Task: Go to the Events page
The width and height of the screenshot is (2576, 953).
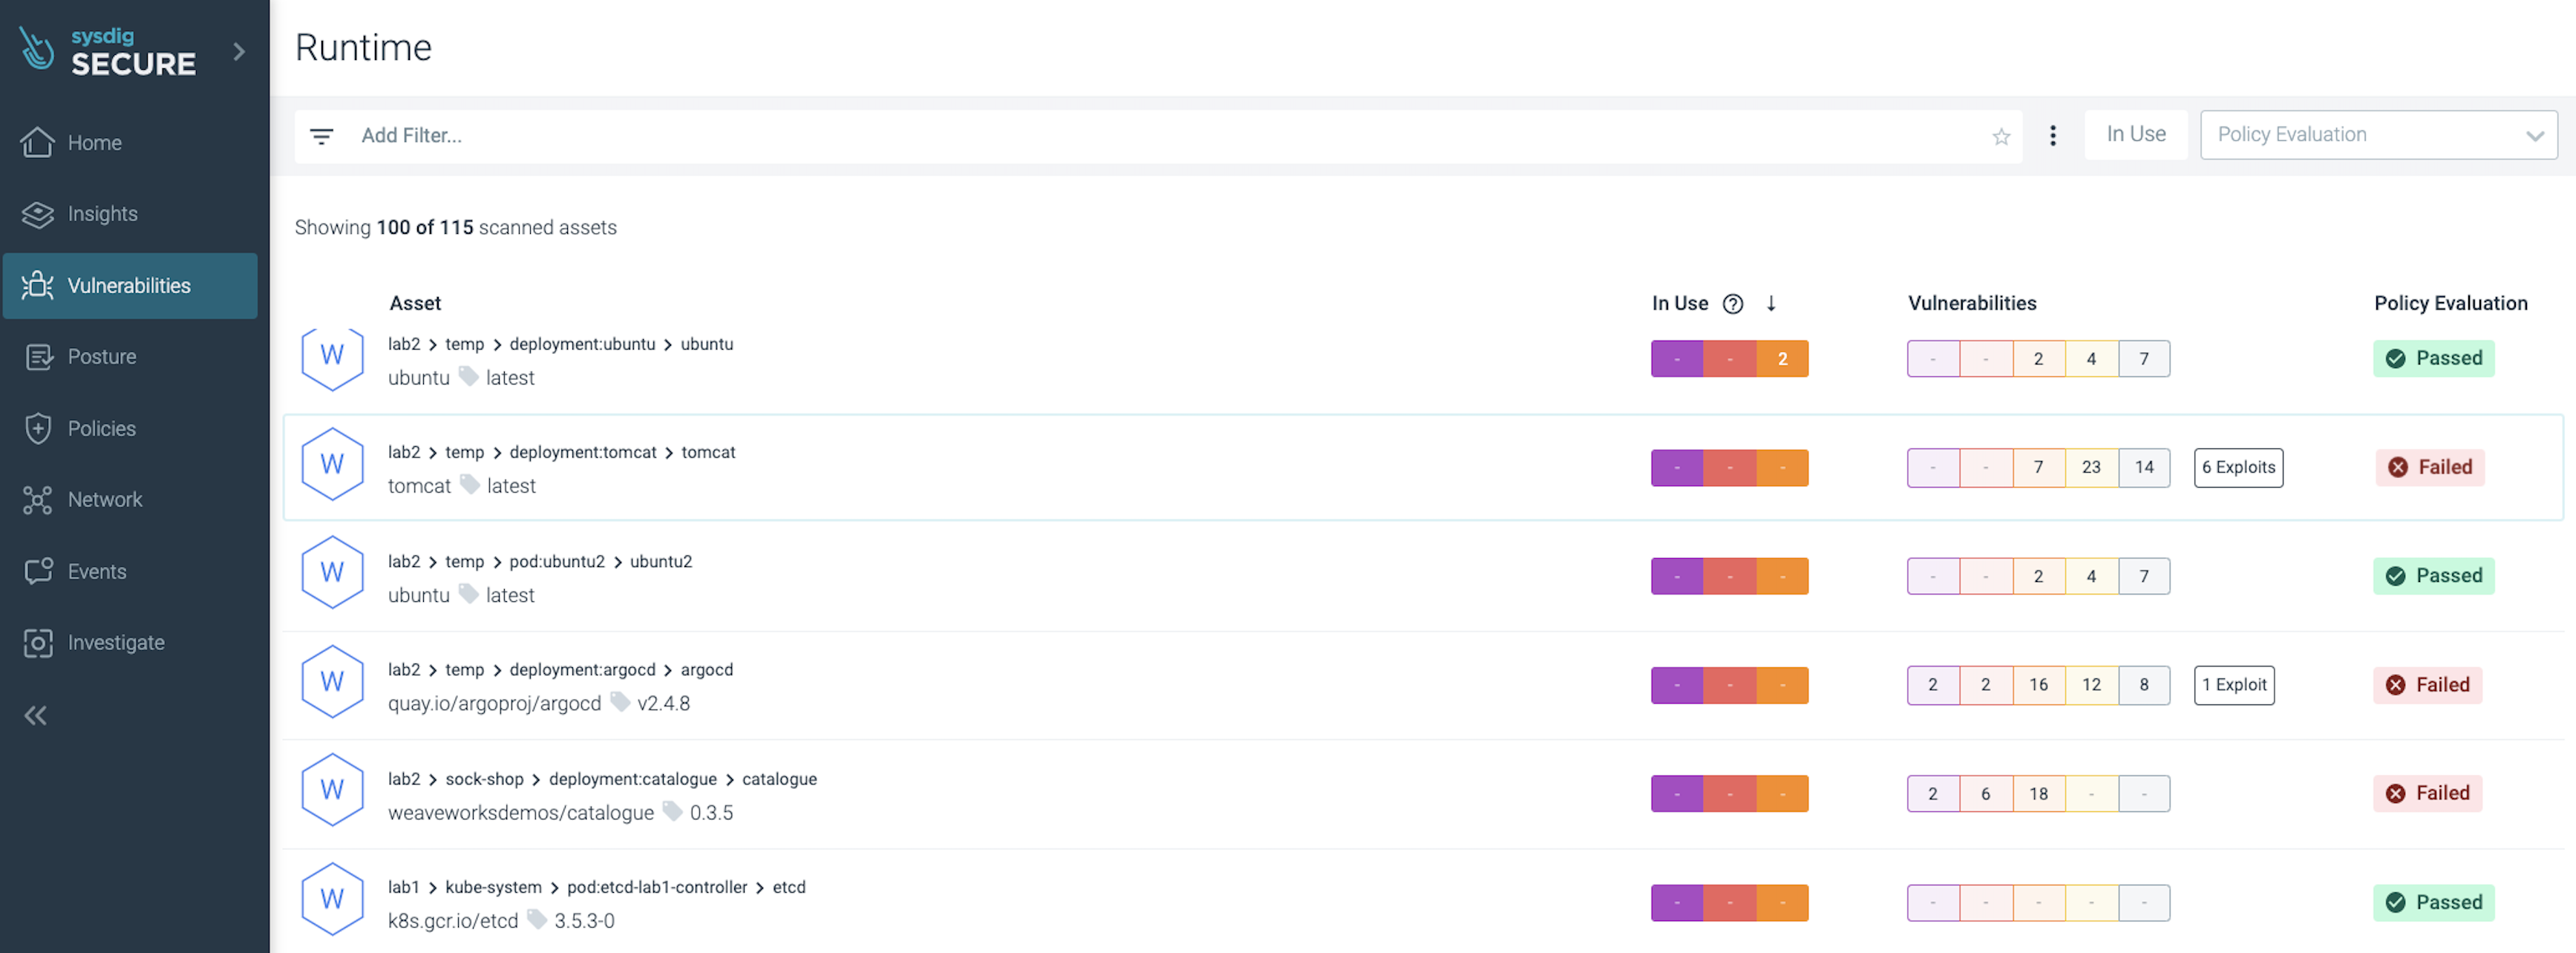Action: click(x=96, y=572)
